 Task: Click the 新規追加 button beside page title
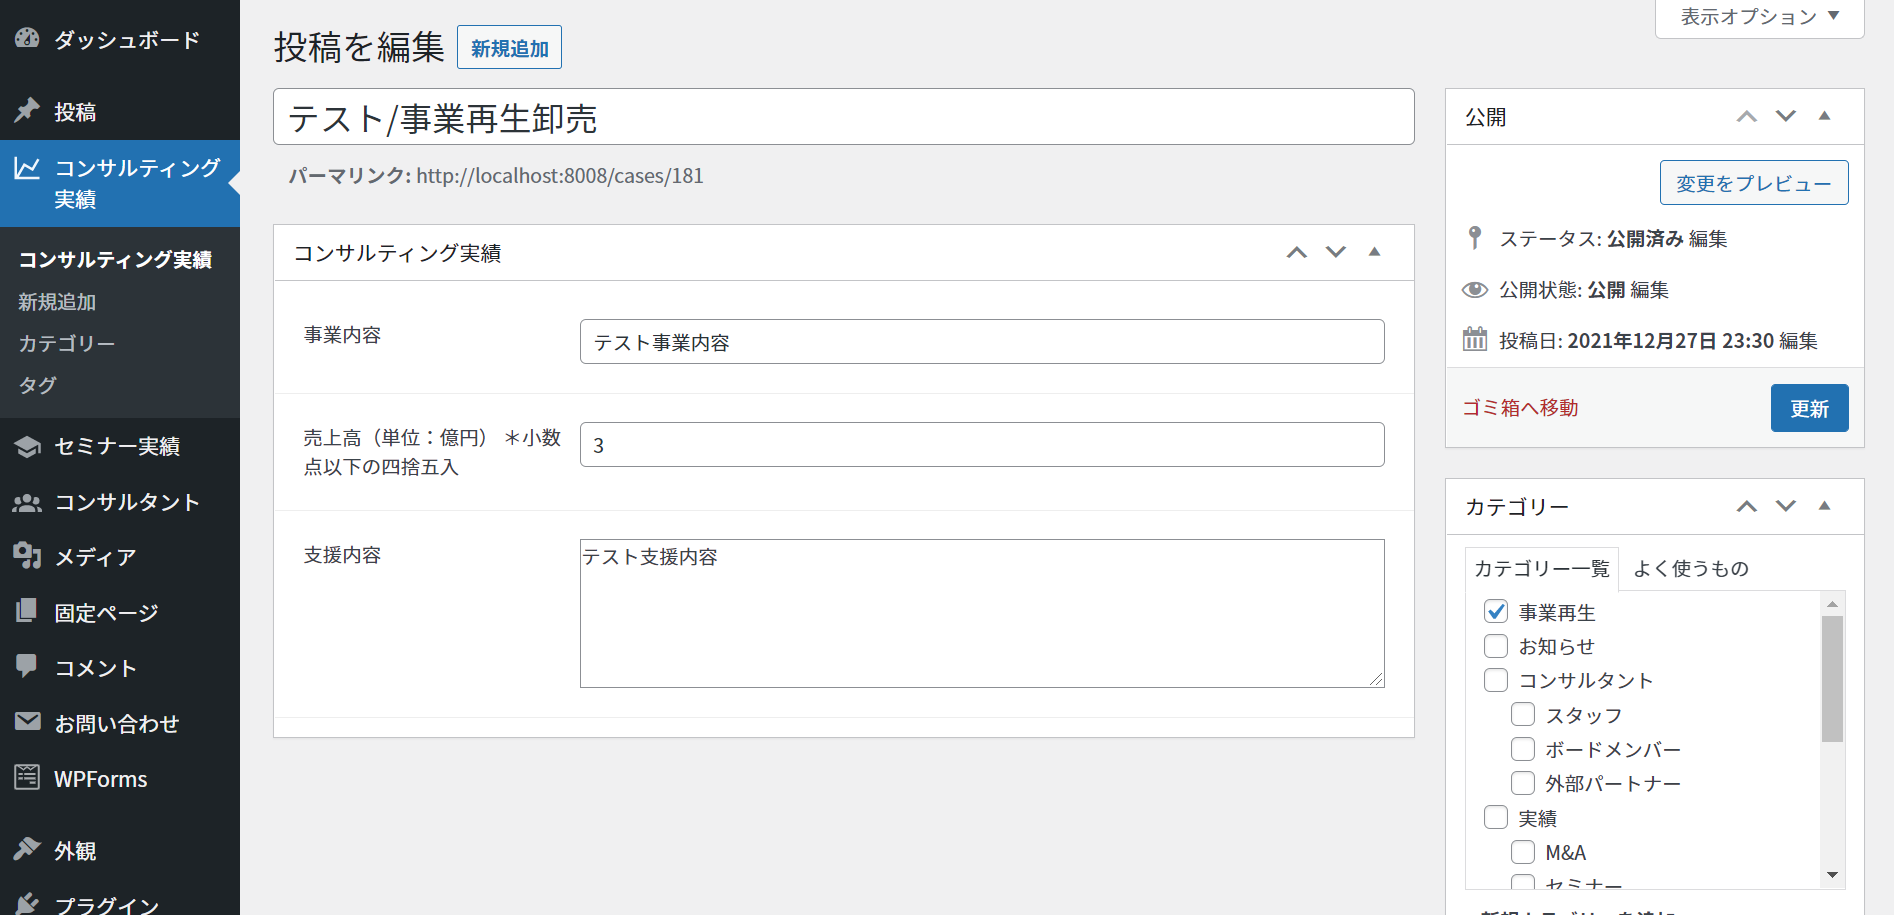point(509,47)
